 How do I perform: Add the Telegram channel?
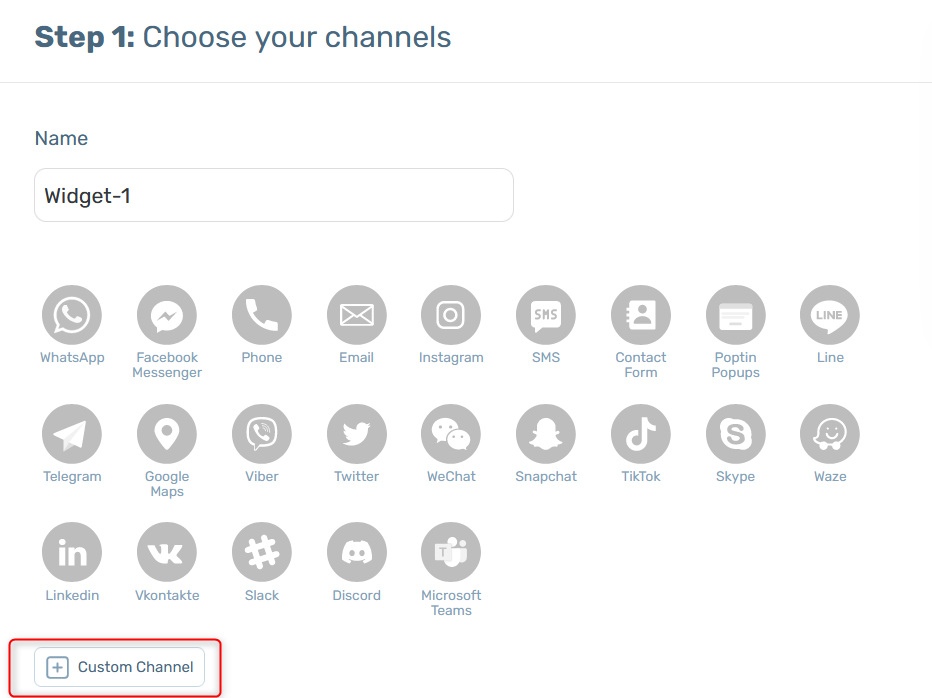(72, 434)
